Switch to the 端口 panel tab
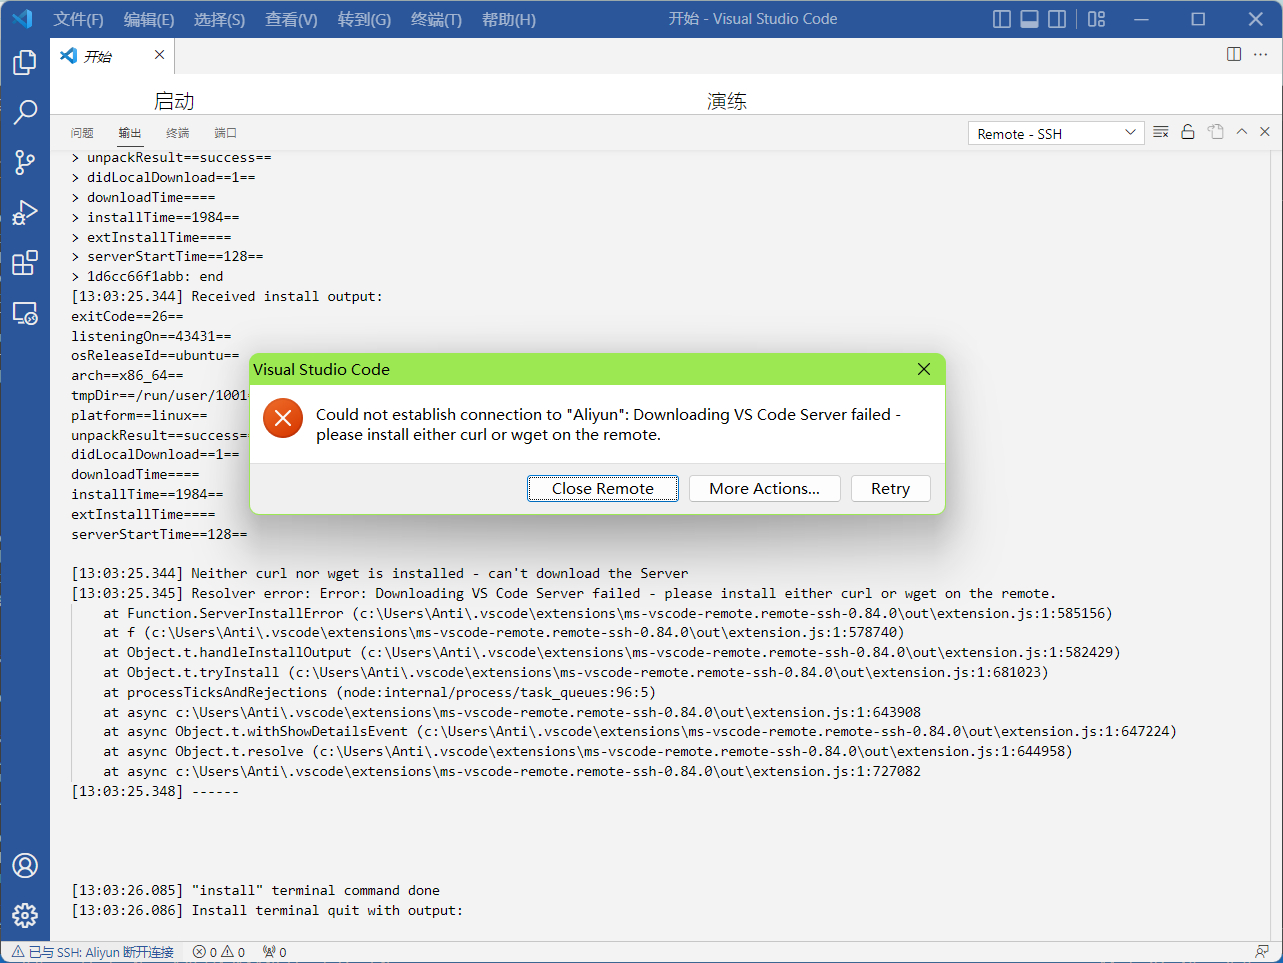1283x963 pixels. click(x=226, y=133)
